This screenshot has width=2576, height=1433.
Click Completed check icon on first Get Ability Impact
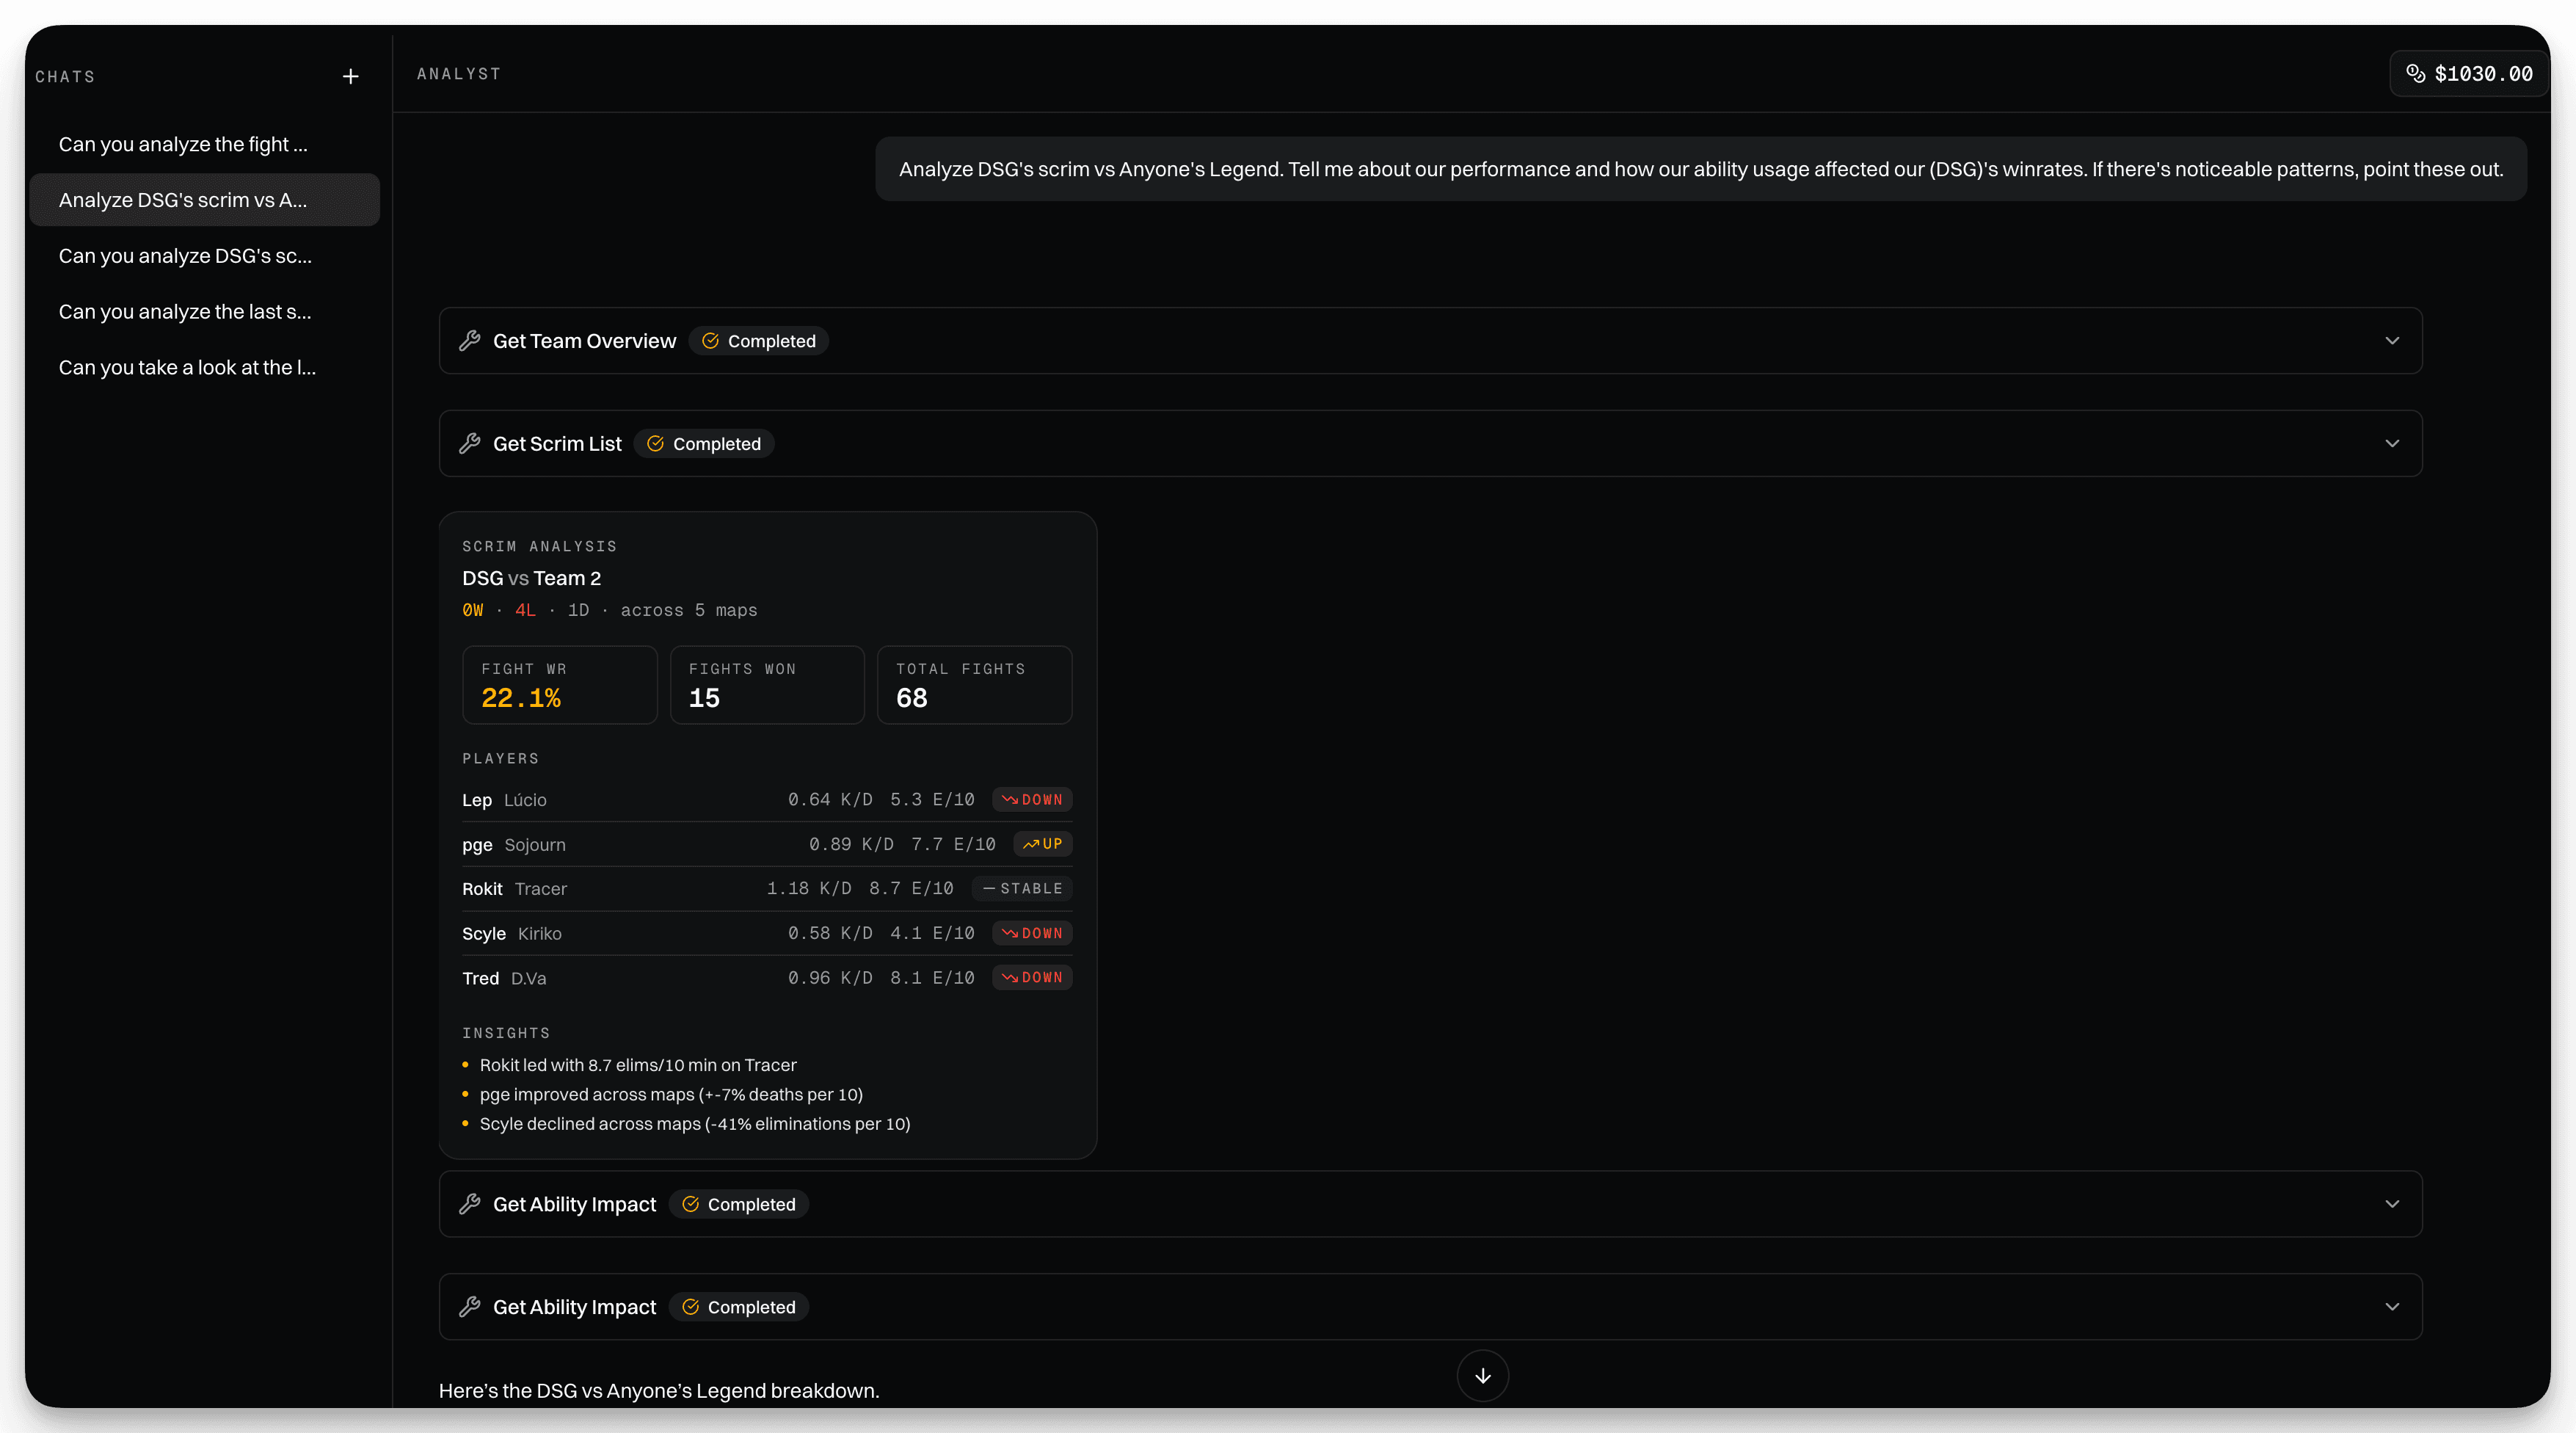click(x=690, y=1204)
